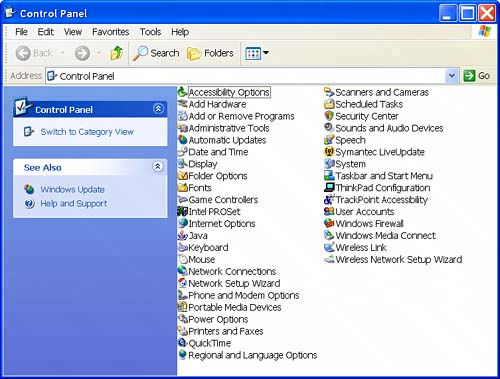
Task: Expand the Back button history arrow
Action: tap(62, 53)
